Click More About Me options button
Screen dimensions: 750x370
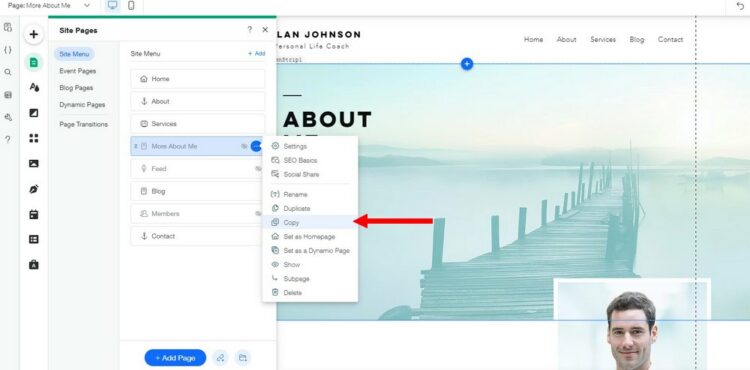click(256, 146)
